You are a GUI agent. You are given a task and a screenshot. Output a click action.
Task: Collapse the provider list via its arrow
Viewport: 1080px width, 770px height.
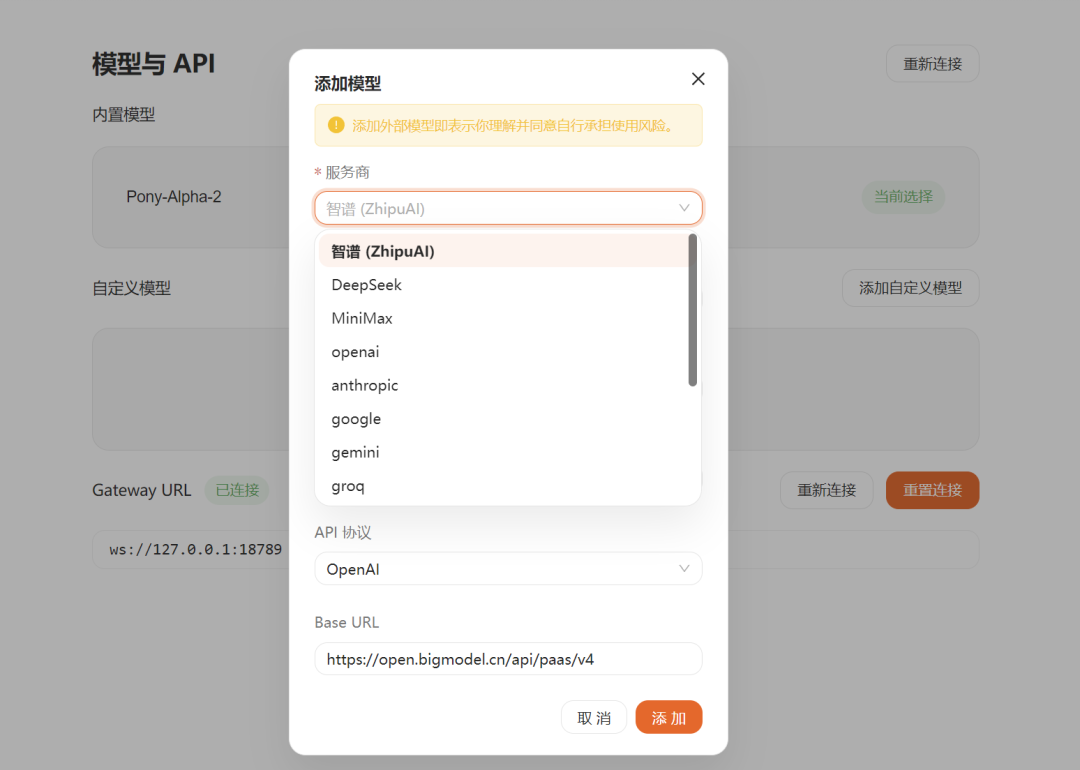(685, 208)
